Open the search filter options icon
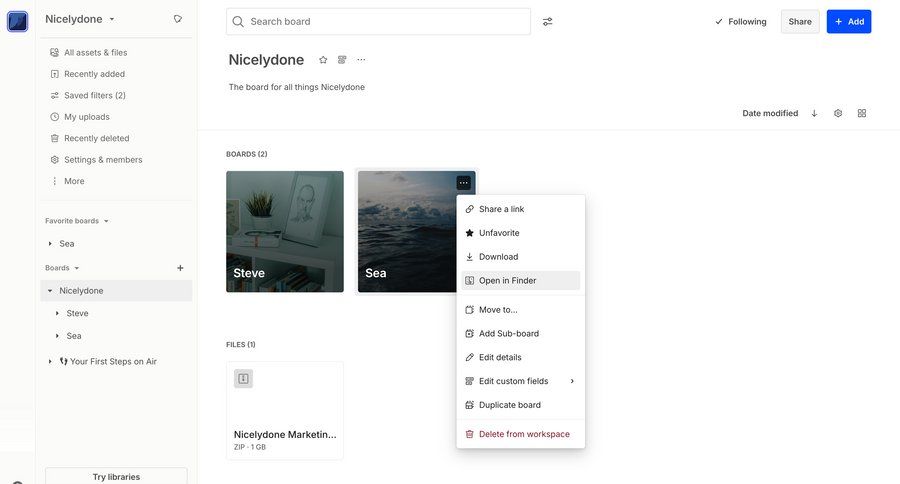900x484 pixels. click(x=548, y=21)
